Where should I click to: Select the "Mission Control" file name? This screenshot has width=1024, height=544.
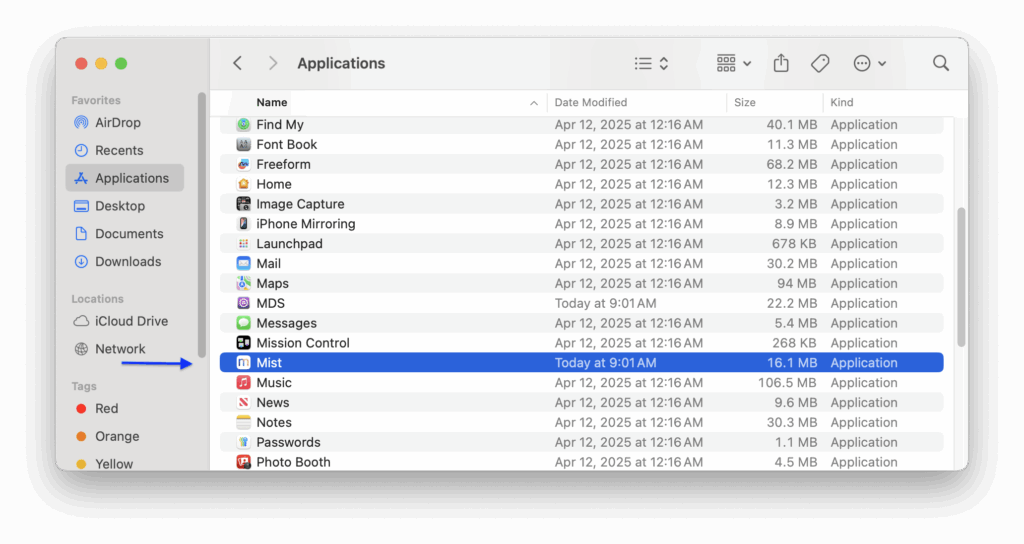[303, 343]
